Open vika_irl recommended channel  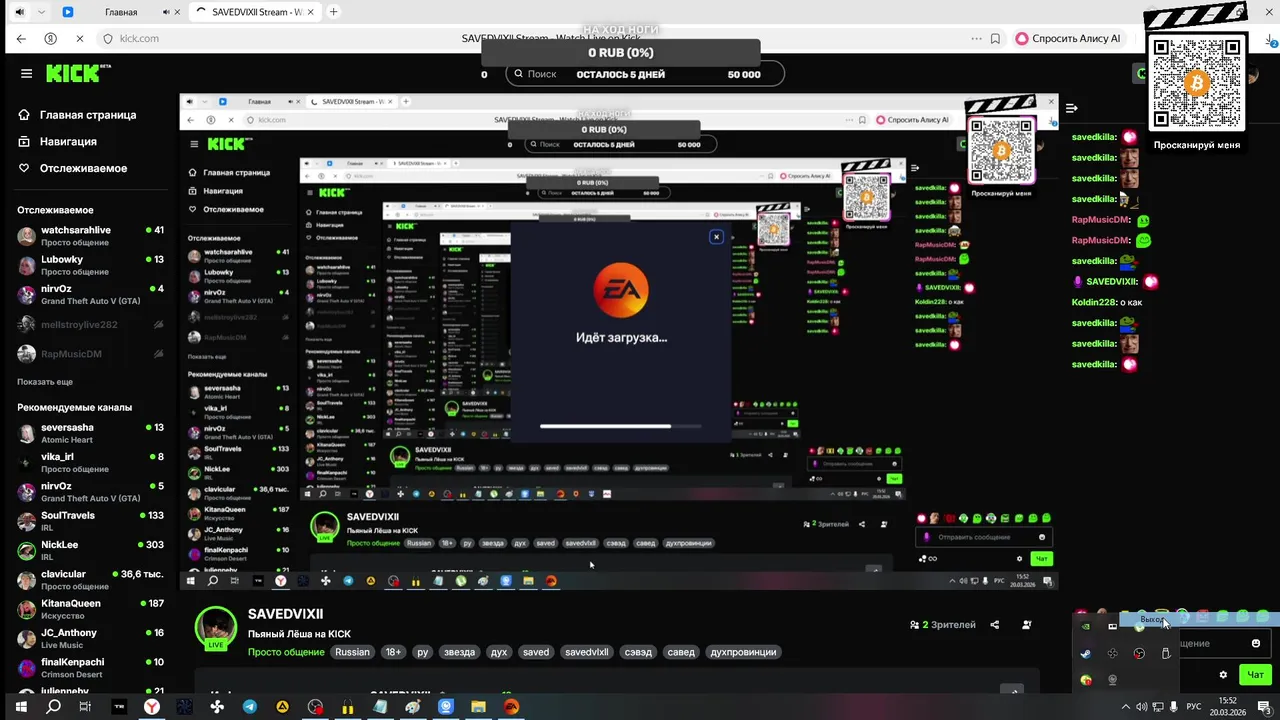(x=90, y=462)
